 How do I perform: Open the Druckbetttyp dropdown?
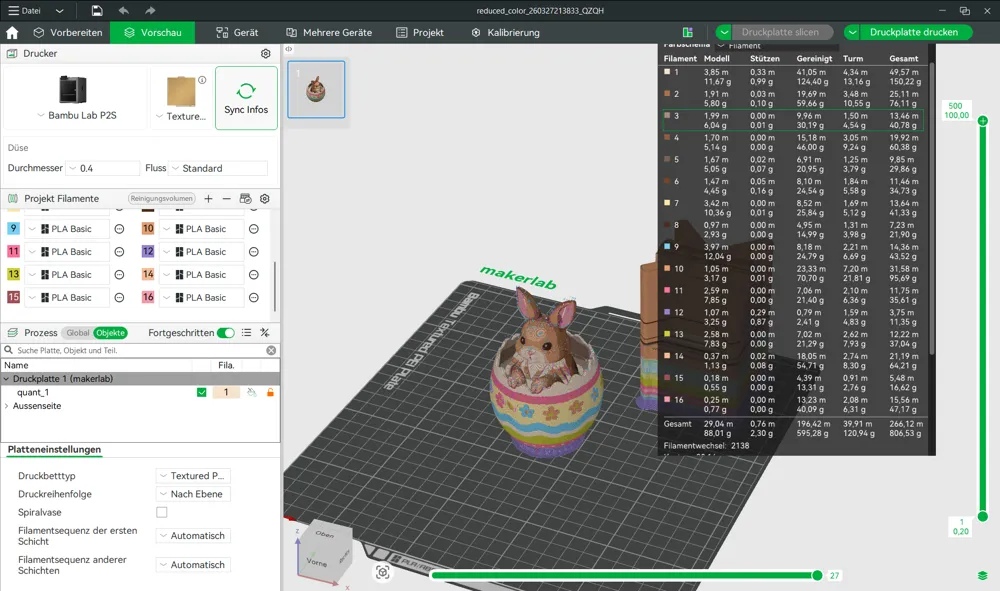(x=193, y=476)
